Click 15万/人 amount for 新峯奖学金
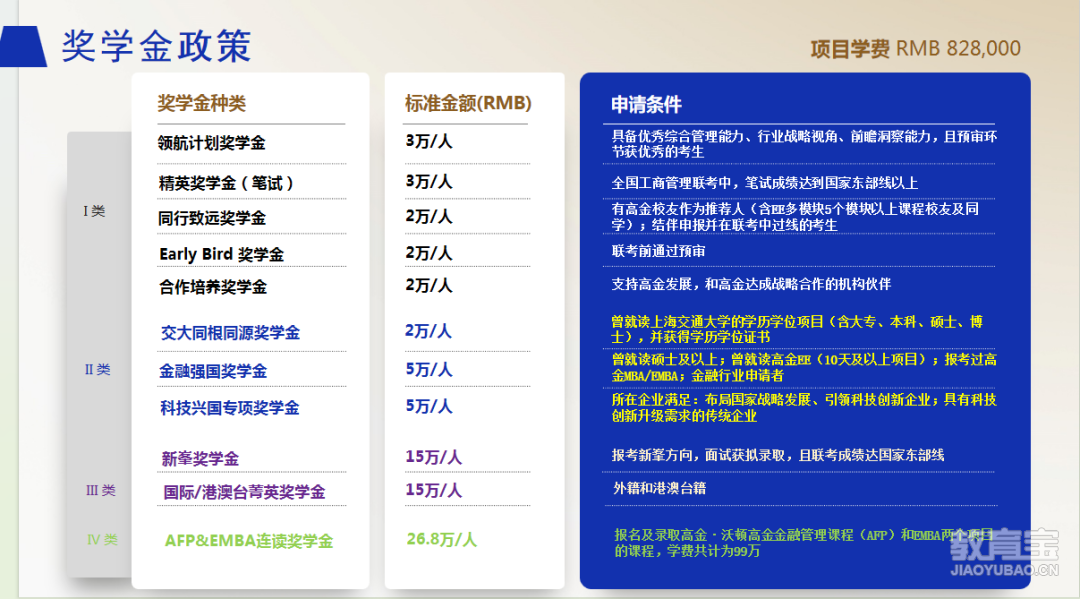 (433, 457)
